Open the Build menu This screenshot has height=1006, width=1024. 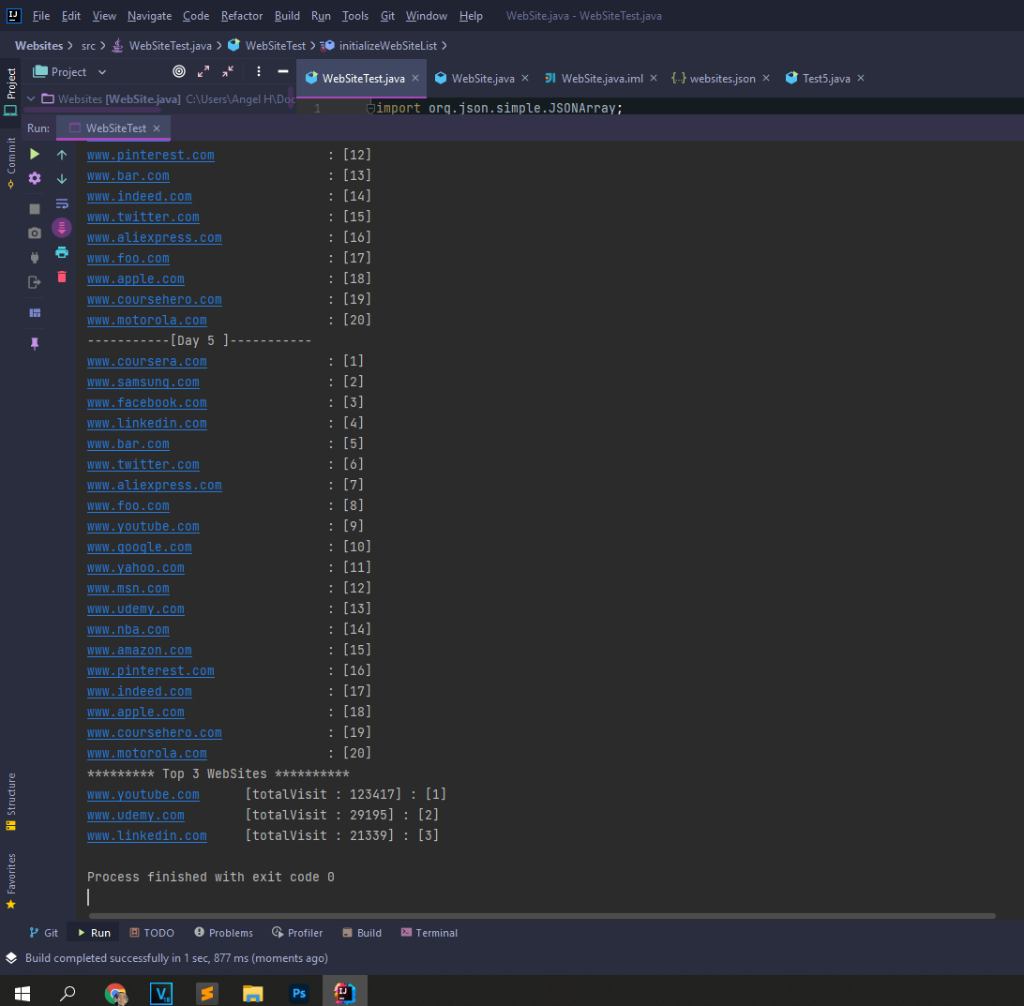click(287, 16)
